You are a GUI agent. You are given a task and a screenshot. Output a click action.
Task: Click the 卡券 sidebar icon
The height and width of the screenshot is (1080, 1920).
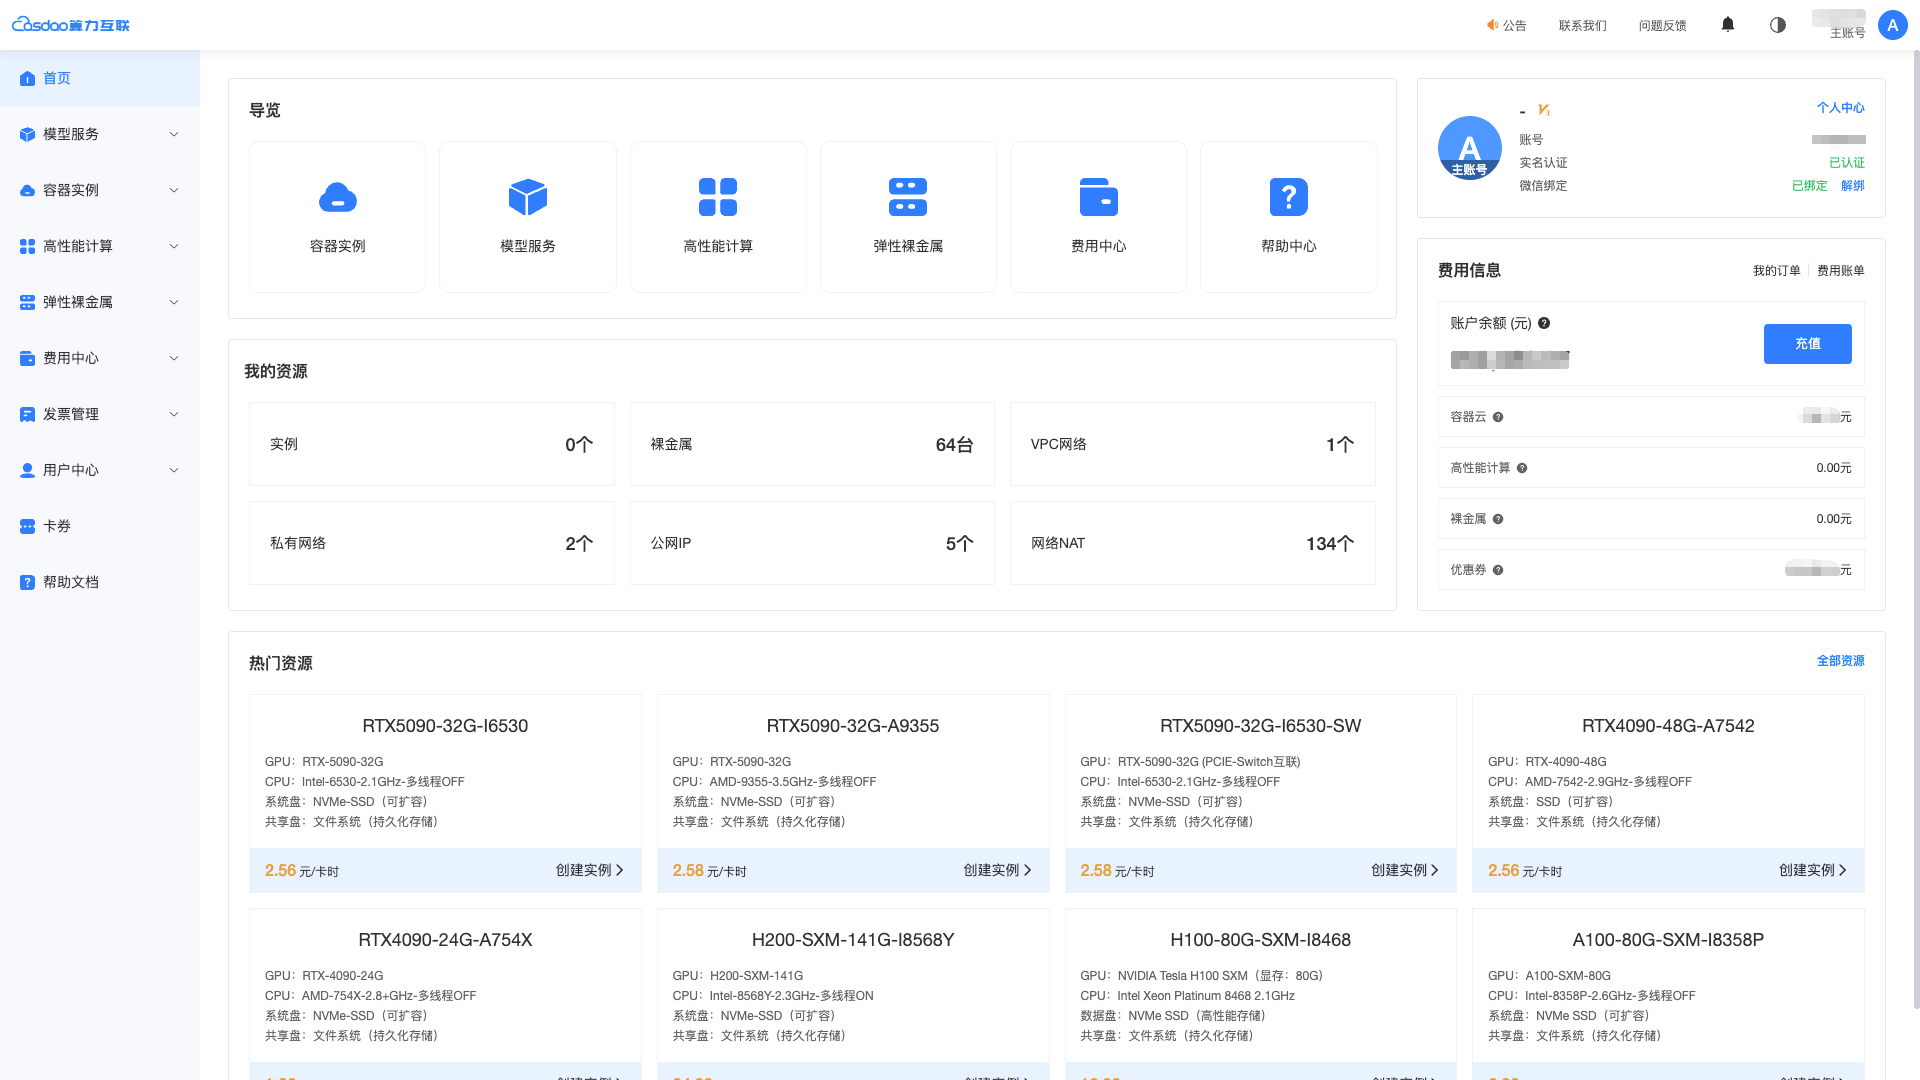coord(27,526)
